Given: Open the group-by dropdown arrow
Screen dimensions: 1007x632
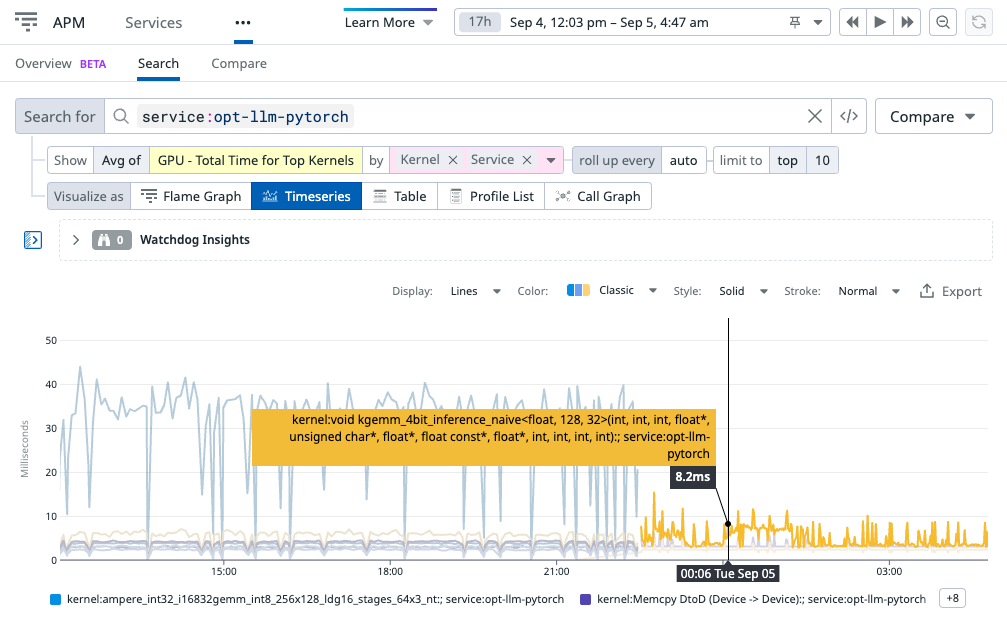Looking at the screenshot, I should [x=551, y=160].
